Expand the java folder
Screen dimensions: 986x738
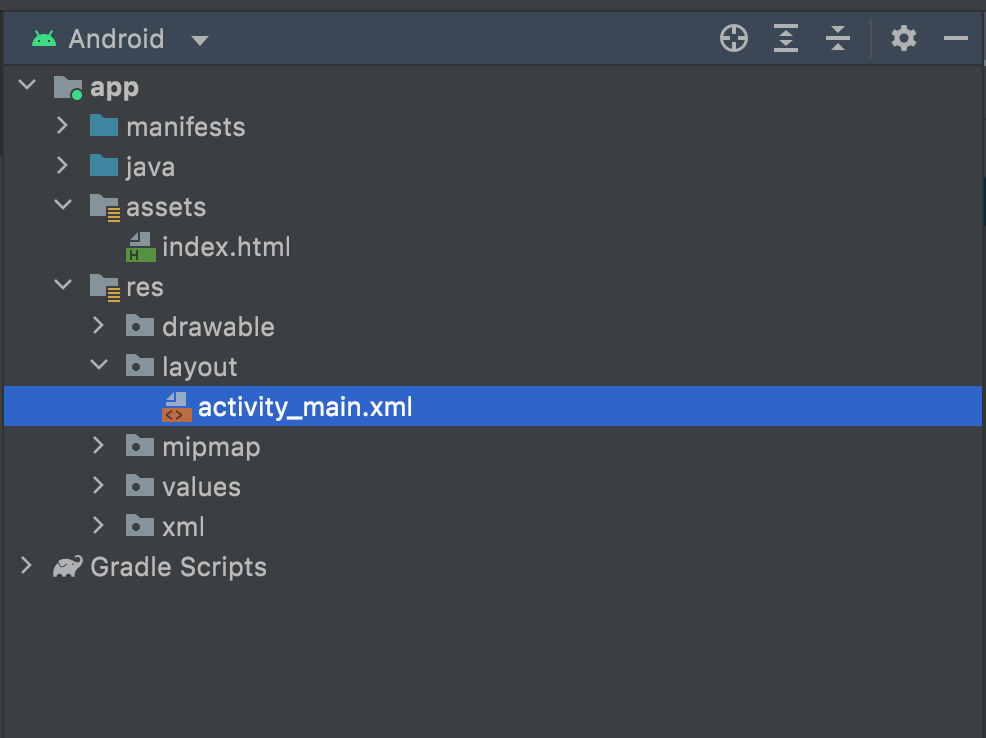62,165
